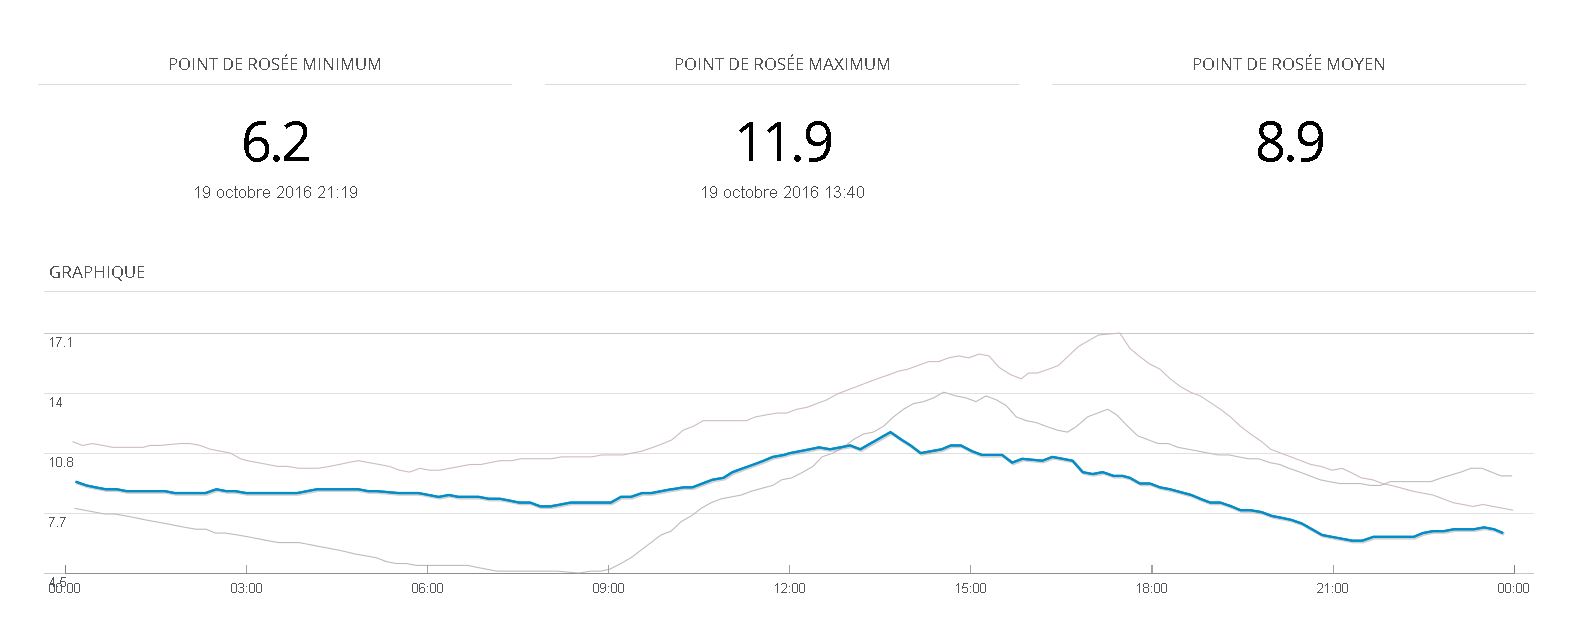
Task: Click the 09:00 time axis label
Action: click(x=608, y=588)
